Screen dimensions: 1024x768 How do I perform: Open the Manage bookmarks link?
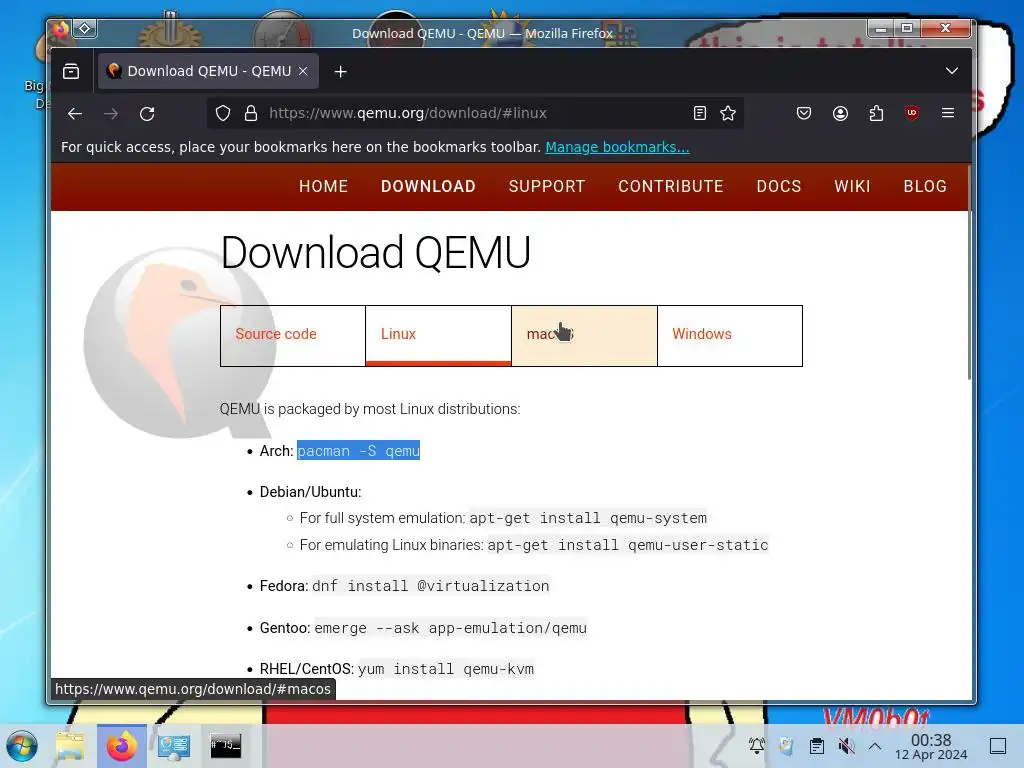pos(617,147)
